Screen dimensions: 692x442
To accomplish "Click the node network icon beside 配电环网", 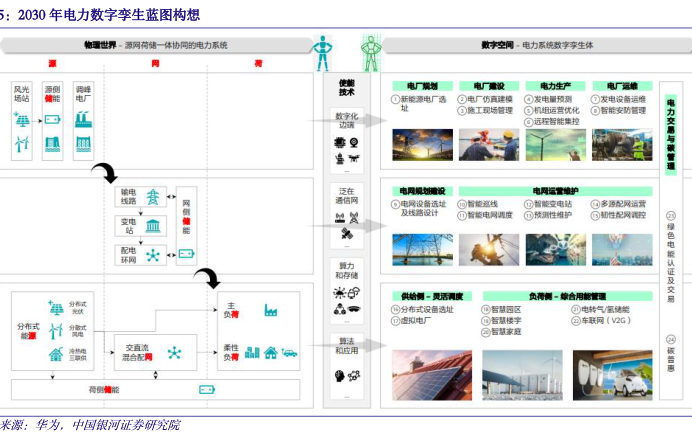I will (153, 255).
